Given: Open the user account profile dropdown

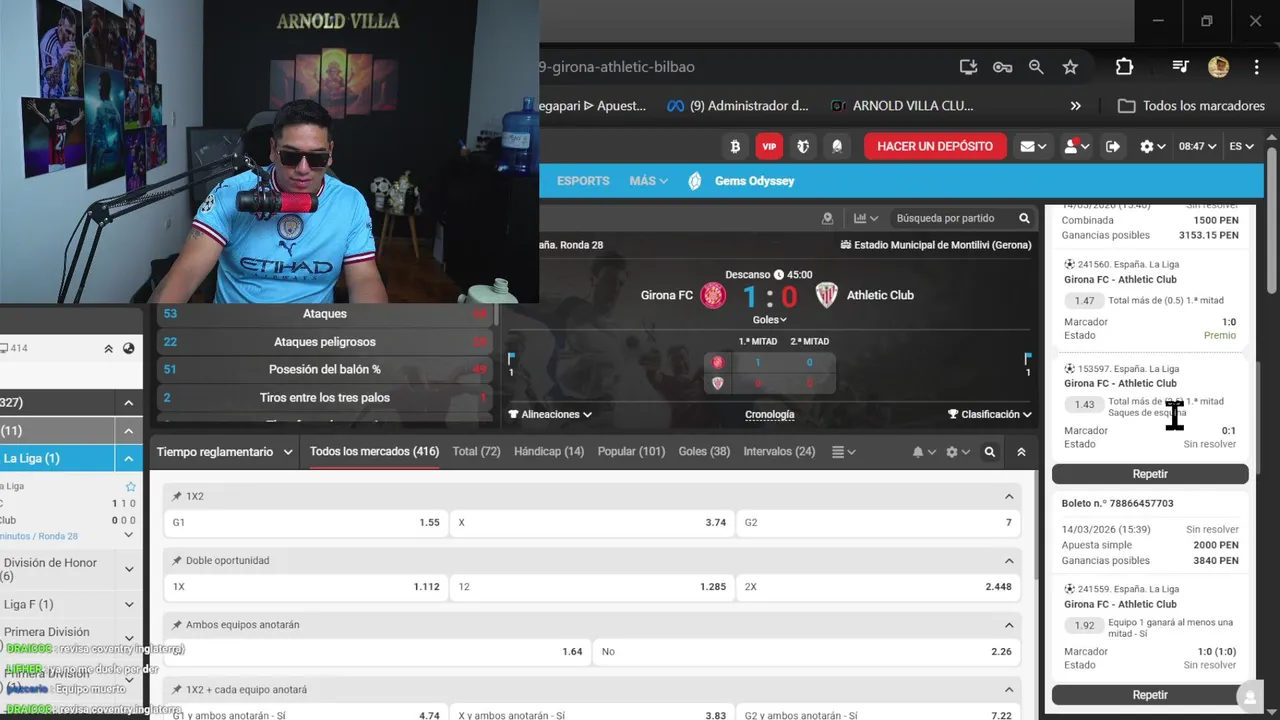Looking at the screenshot, I should [1077, 146].
